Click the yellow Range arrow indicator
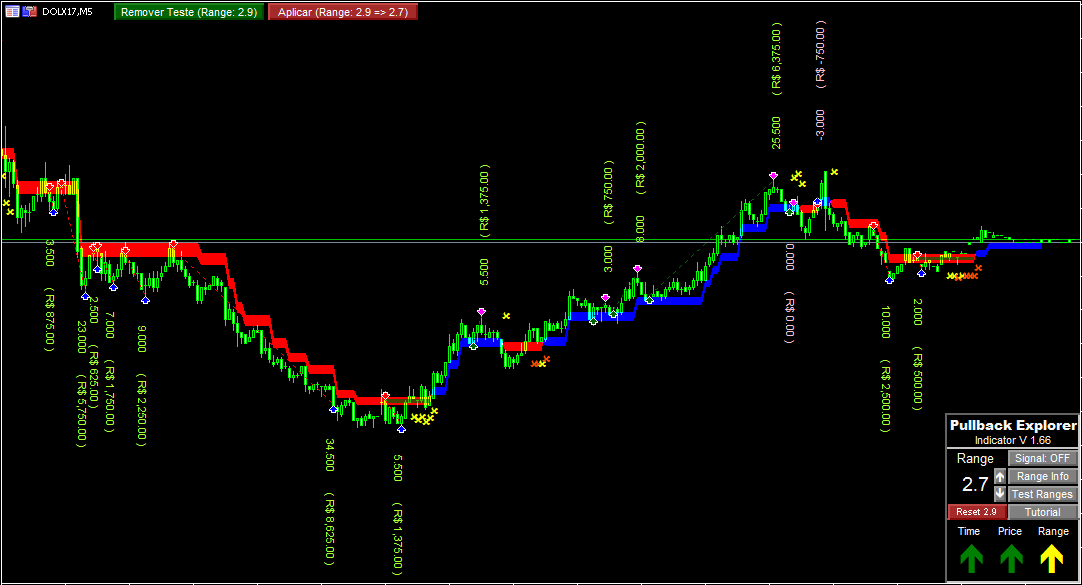This screenshot has width=1082, height=585. [1053, 560]
